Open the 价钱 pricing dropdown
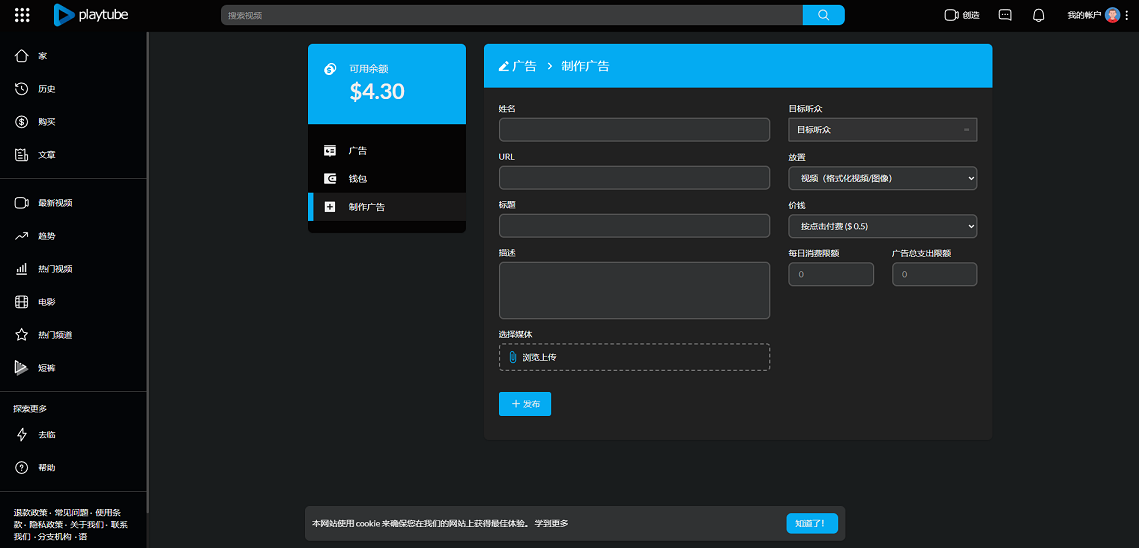1139x548 pixels. pyautogui.click(x=882, y=226)
